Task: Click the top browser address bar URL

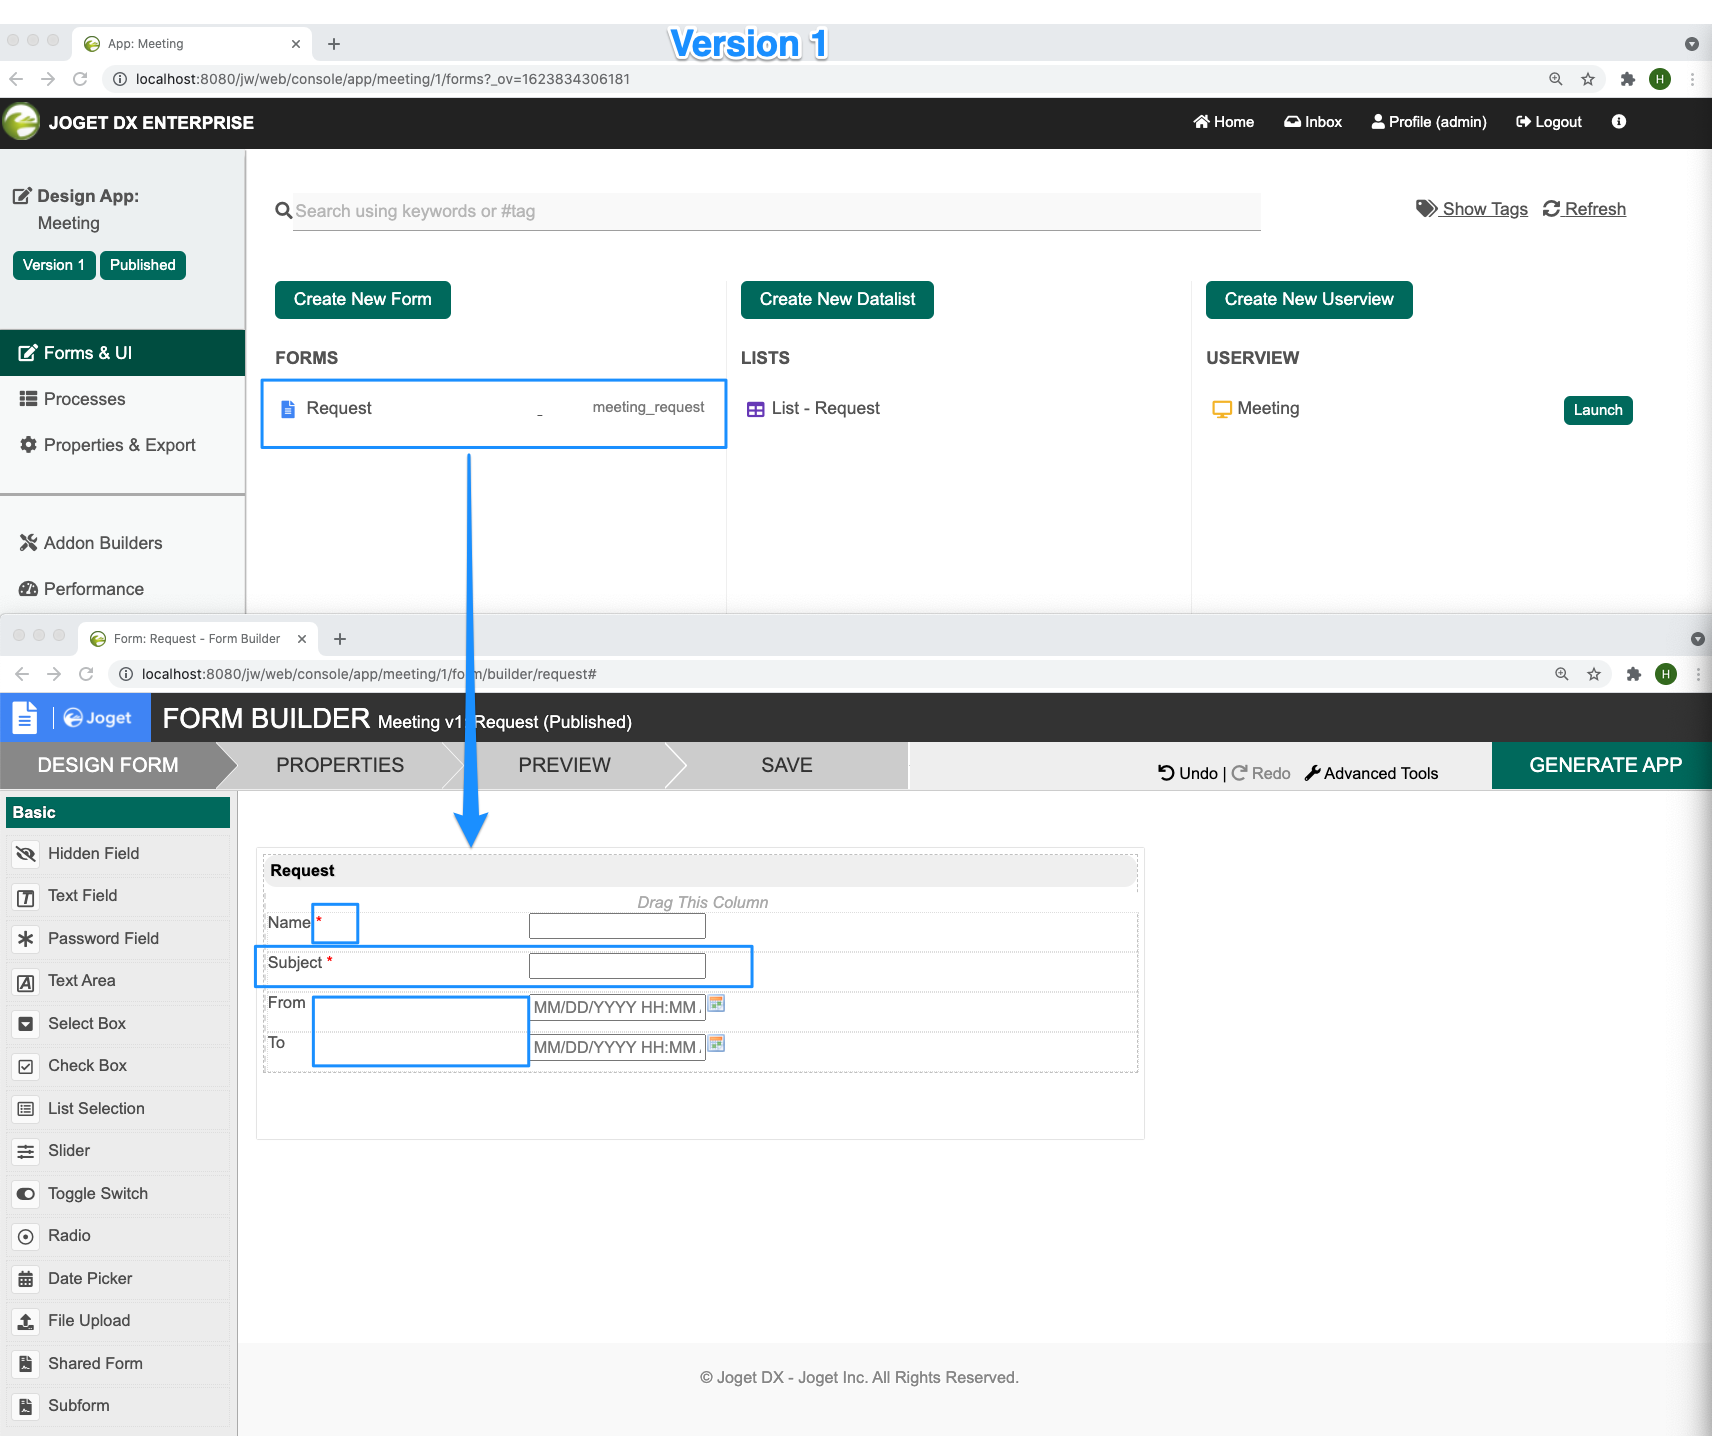Action: coord(383,79)
